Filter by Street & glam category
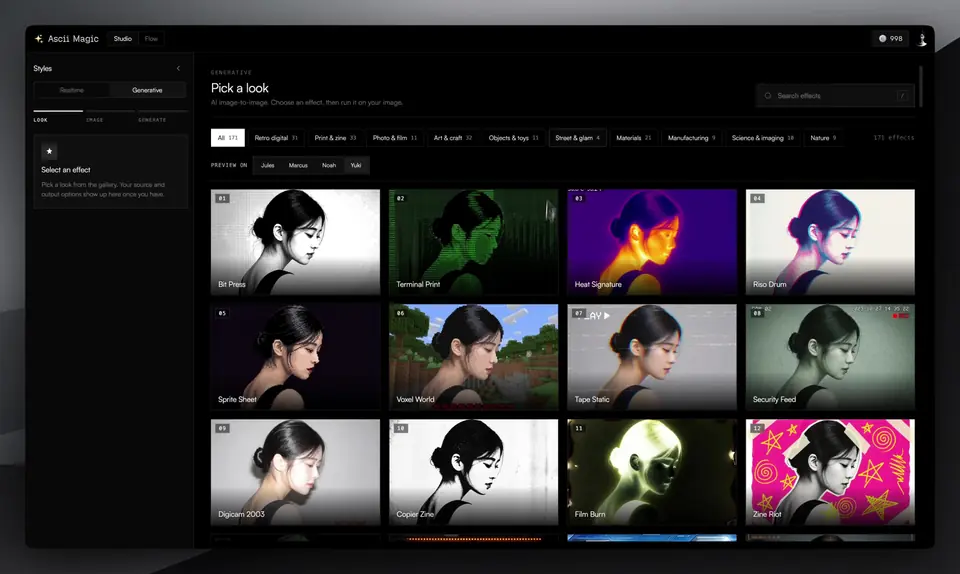The width and height of the screenshot is (960, 574). click(577, 138)
